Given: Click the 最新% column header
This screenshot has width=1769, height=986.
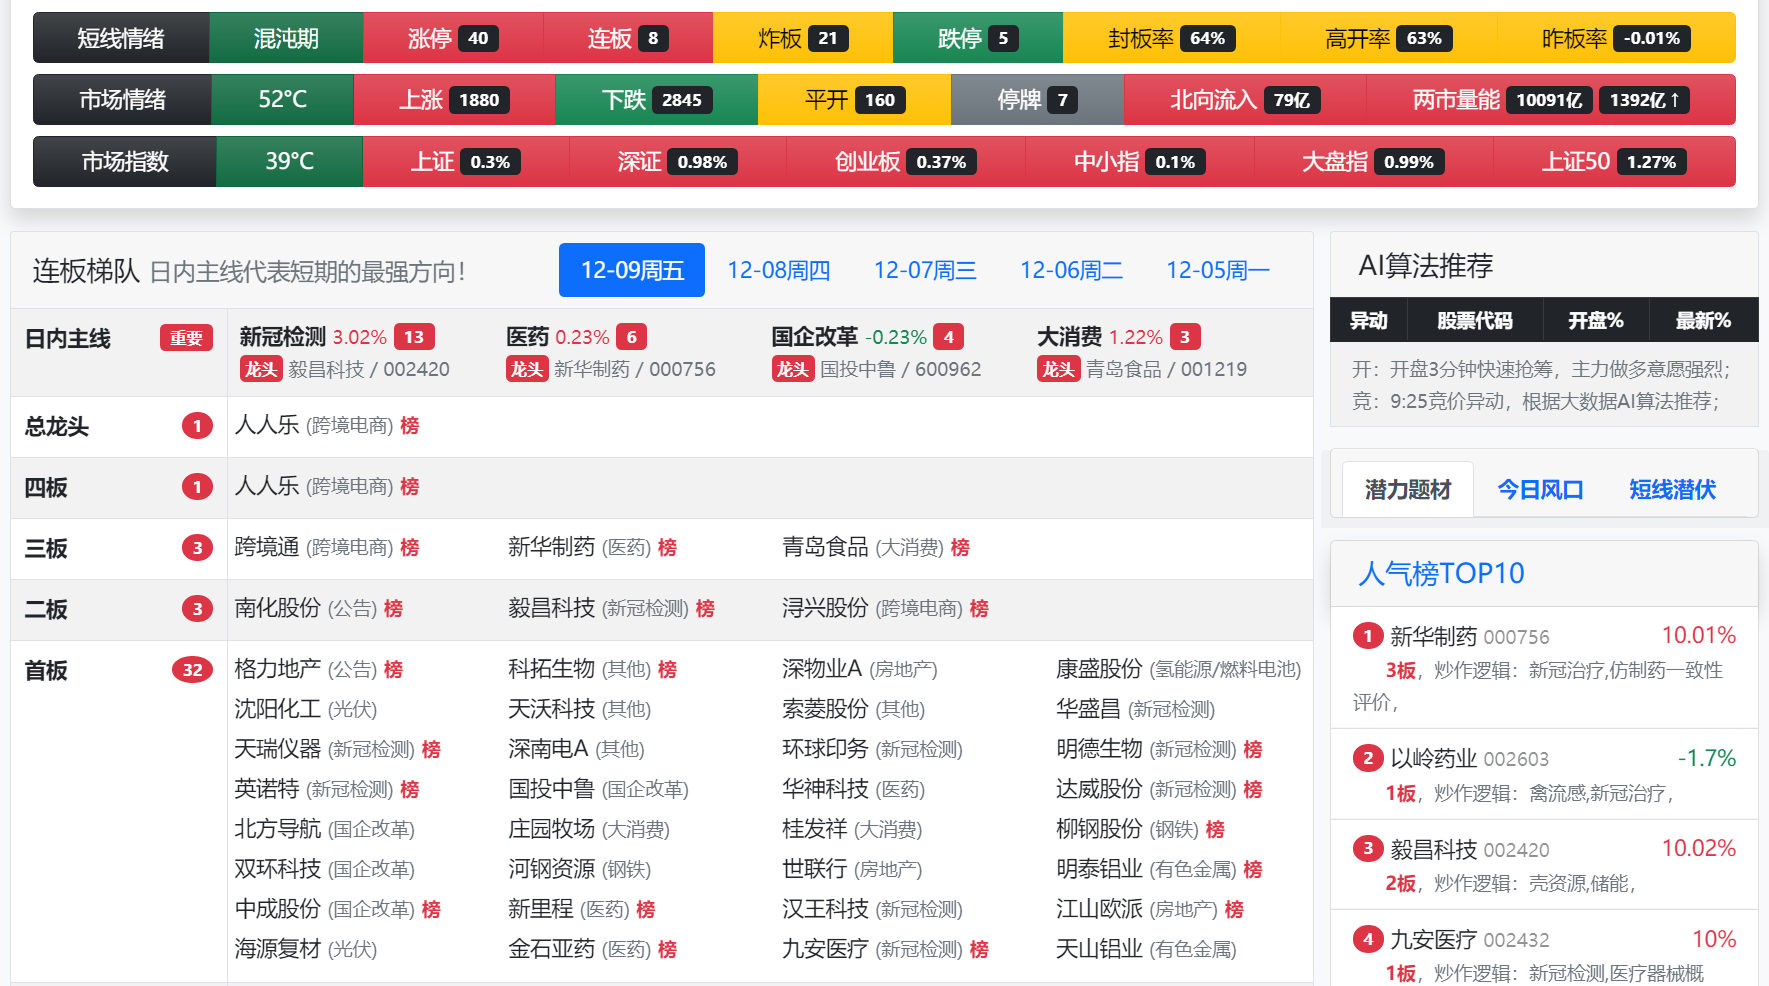Looking at the screenshot, I should pyautogui.click(x=1703, y=320).
